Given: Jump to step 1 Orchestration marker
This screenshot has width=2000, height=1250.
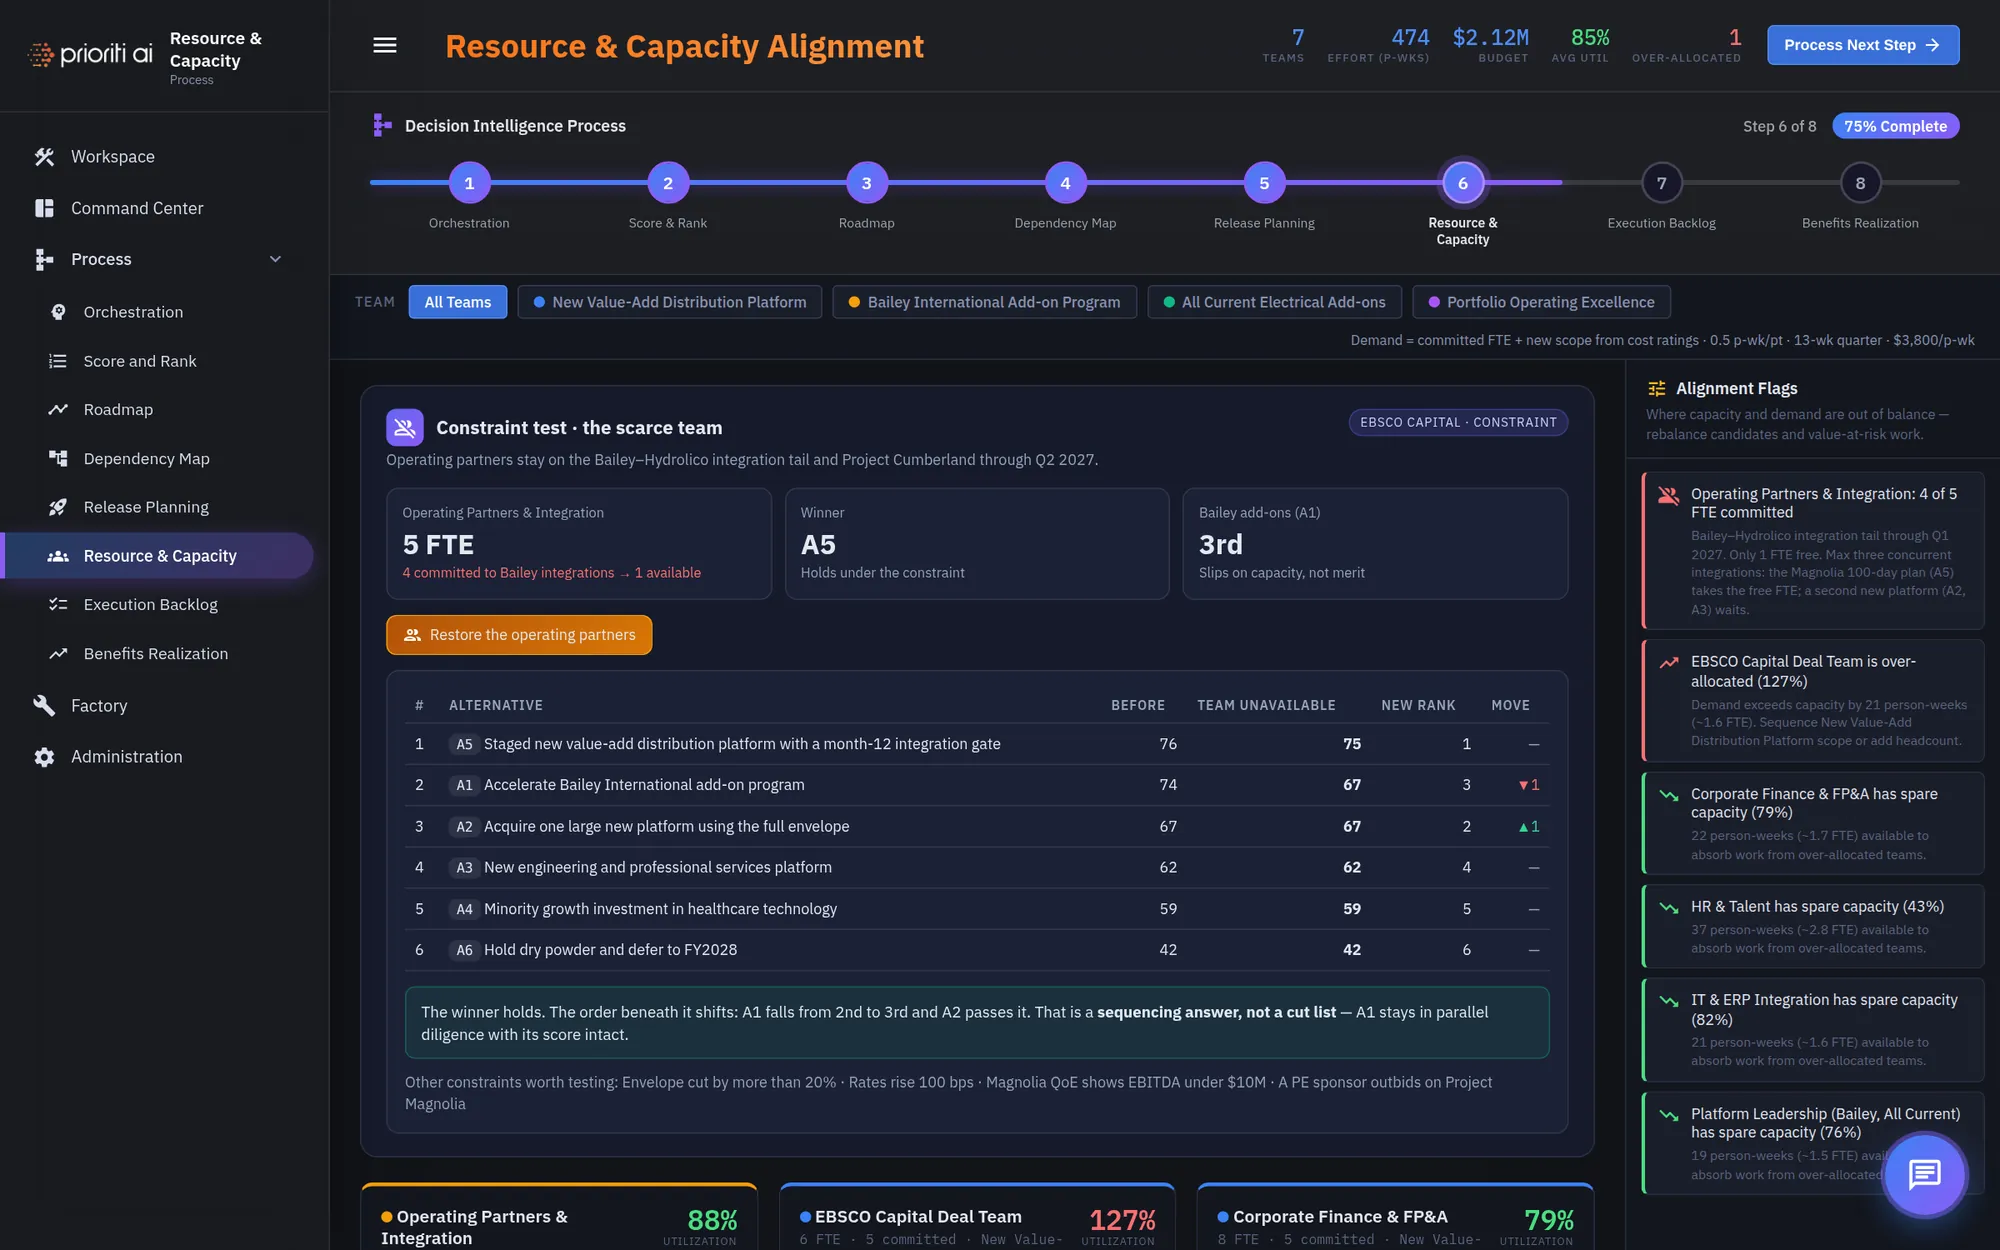Looking at the screenshot, I should pyautogui.click(x=469, y=183).
